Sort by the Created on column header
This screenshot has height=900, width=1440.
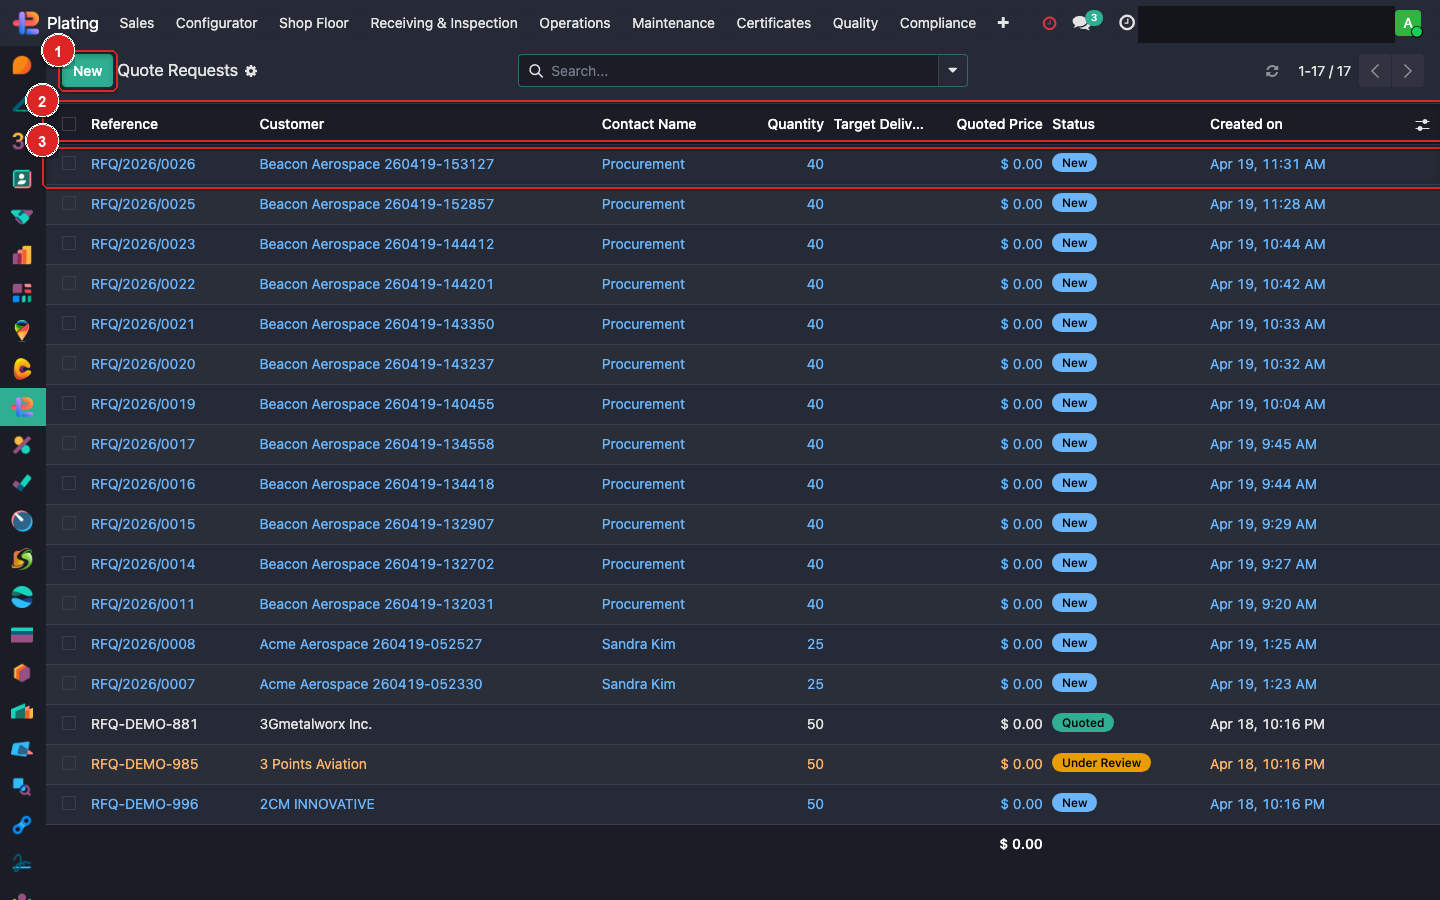(1246, 124)
